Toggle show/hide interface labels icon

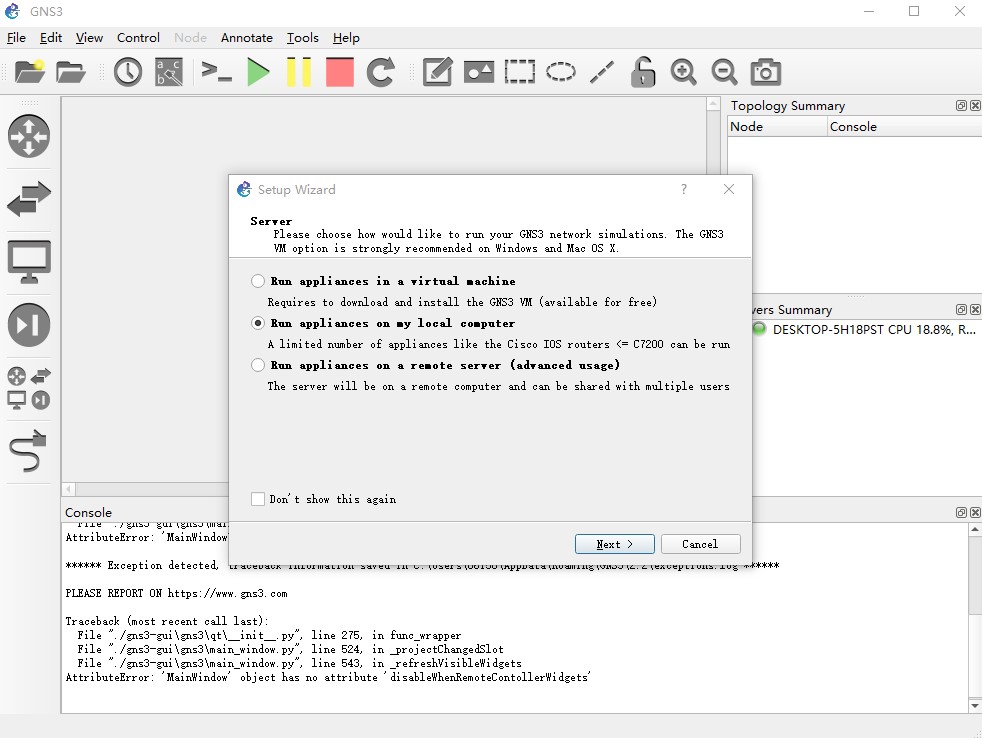tap(169, 72)
